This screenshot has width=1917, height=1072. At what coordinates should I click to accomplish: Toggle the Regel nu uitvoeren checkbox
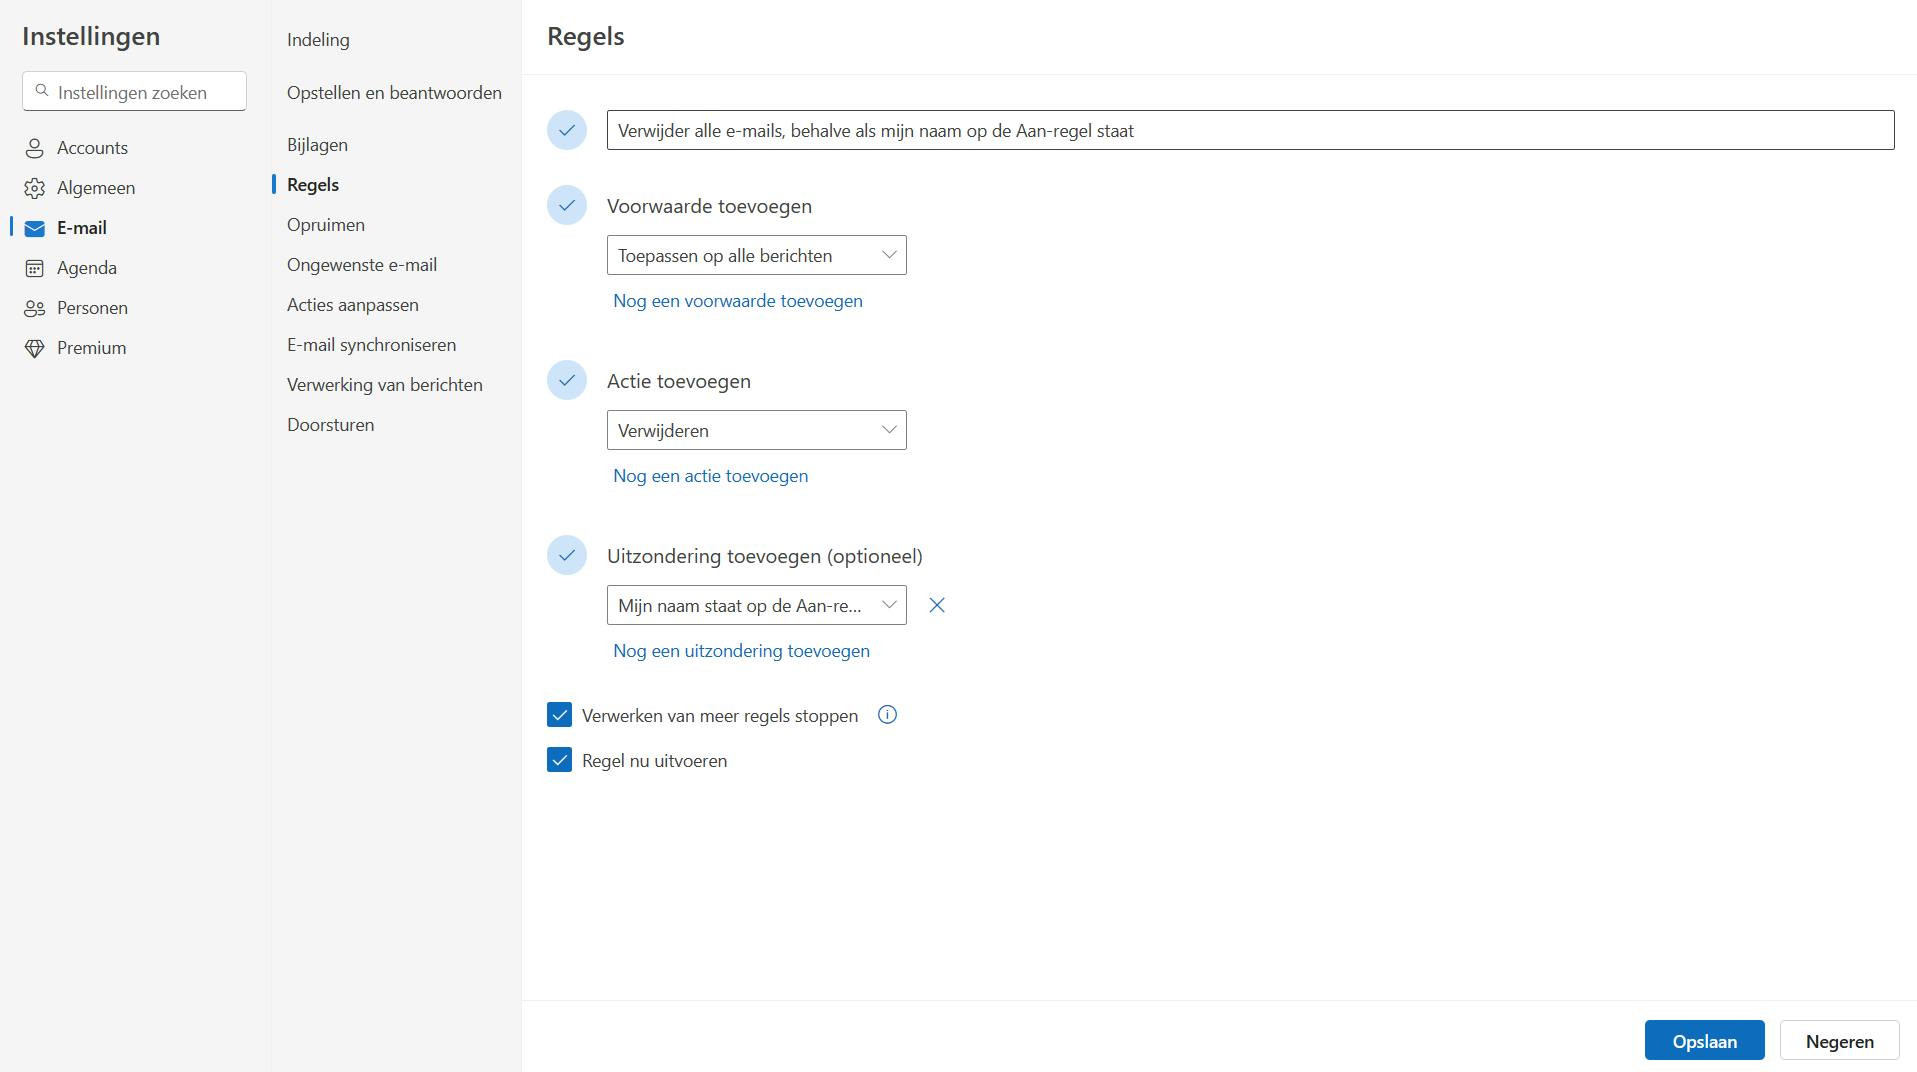559,760
